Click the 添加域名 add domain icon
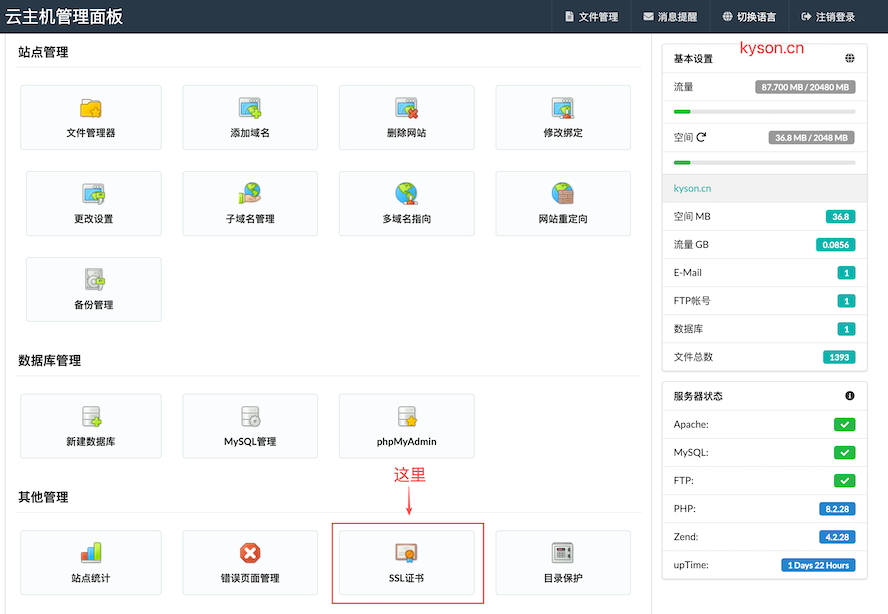Viewport: 888px width, 614px height. point(250,117)
